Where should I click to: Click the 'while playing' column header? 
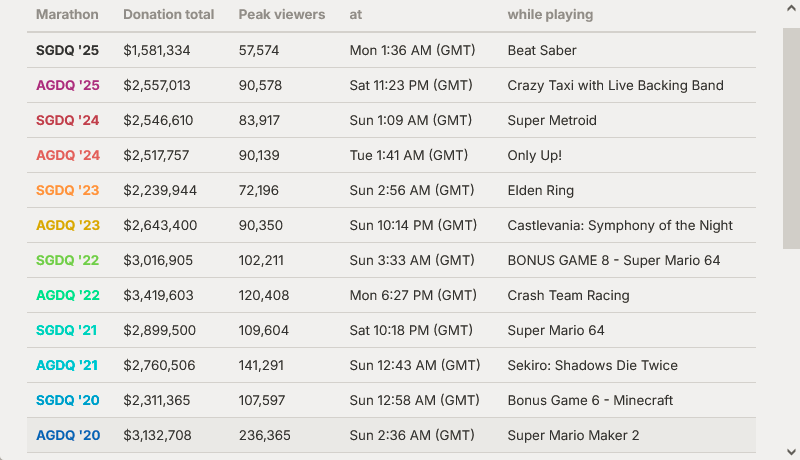[x=550, y=14]
